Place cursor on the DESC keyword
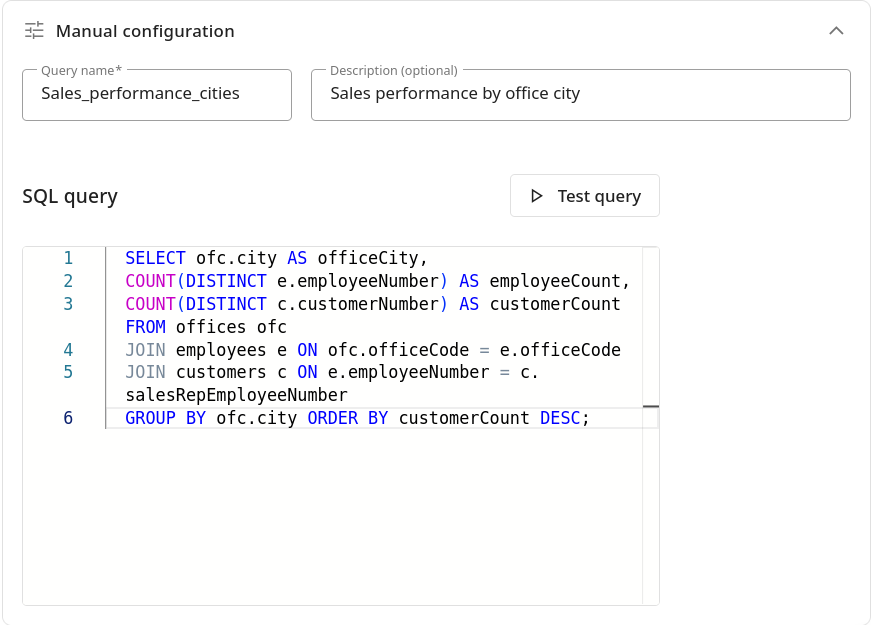This screenshot has height=625, width=871. point(559,418)
